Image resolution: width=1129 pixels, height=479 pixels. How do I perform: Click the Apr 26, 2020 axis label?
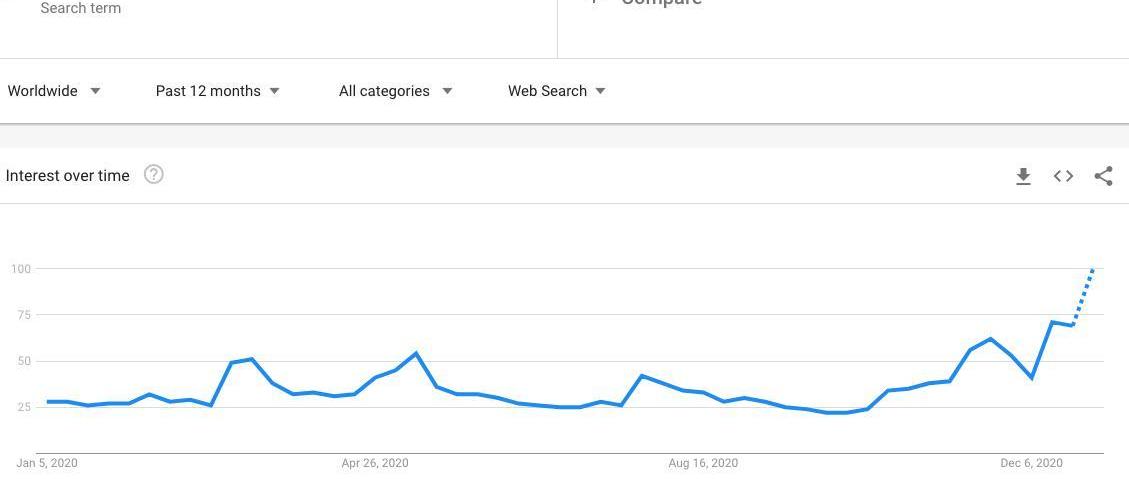(375, 463)
